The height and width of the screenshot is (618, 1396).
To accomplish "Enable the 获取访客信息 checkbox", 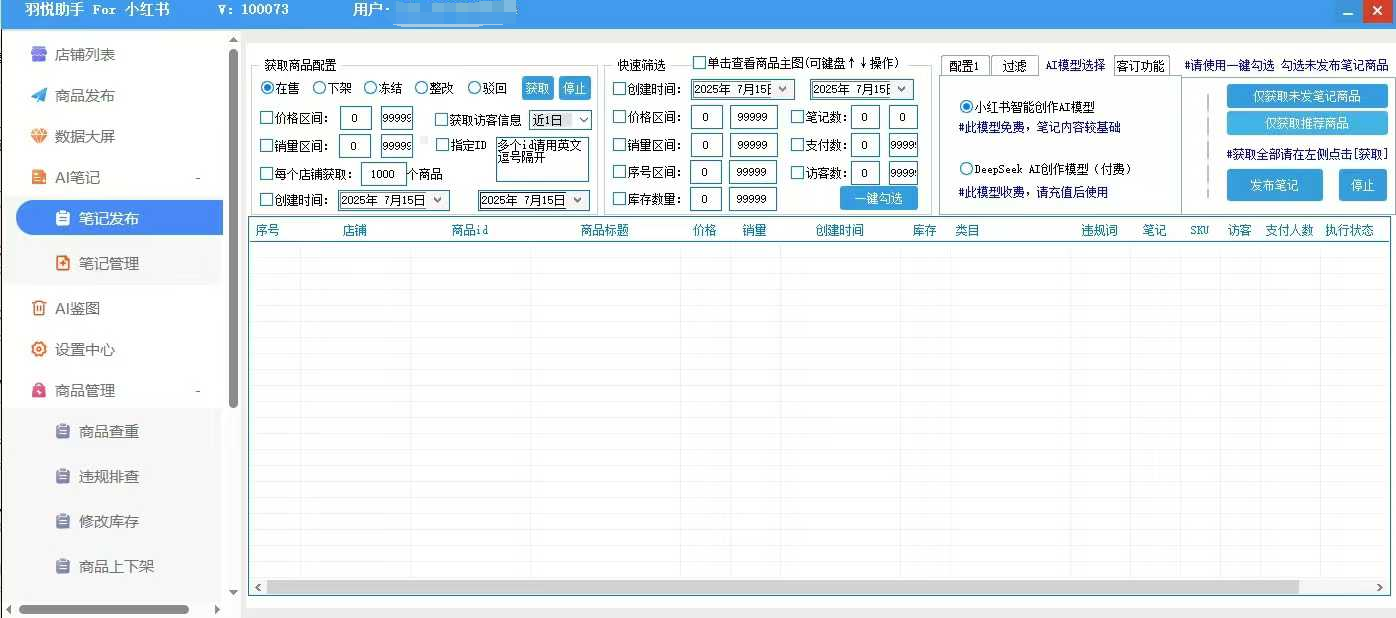I will point(442,120).
